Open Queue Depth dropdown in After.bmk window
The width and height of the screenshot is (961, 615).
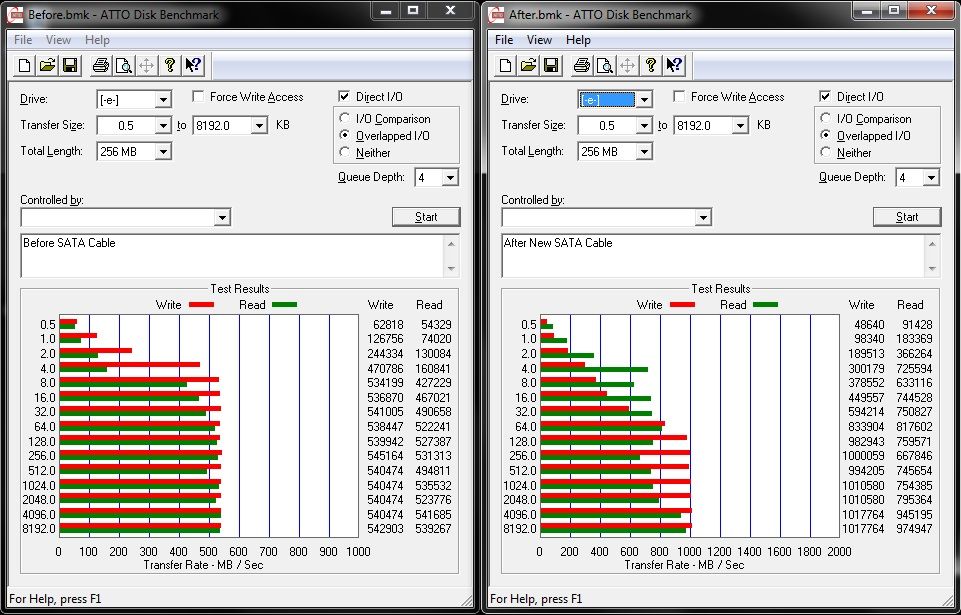pyautogui.click(x=932, y=178)
